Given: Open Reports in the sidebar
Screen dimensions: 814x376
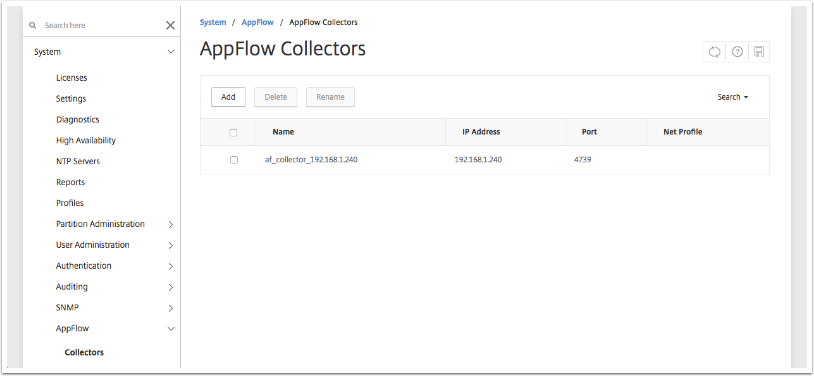Looking at the screenshot, I should pos(71,182).
